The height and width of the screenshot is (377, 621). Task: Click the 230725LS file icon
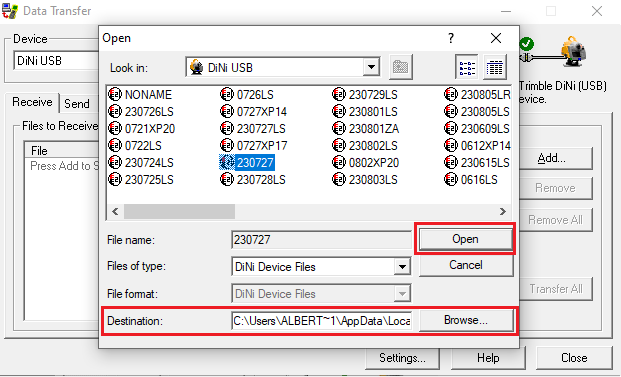click(115, 180)
